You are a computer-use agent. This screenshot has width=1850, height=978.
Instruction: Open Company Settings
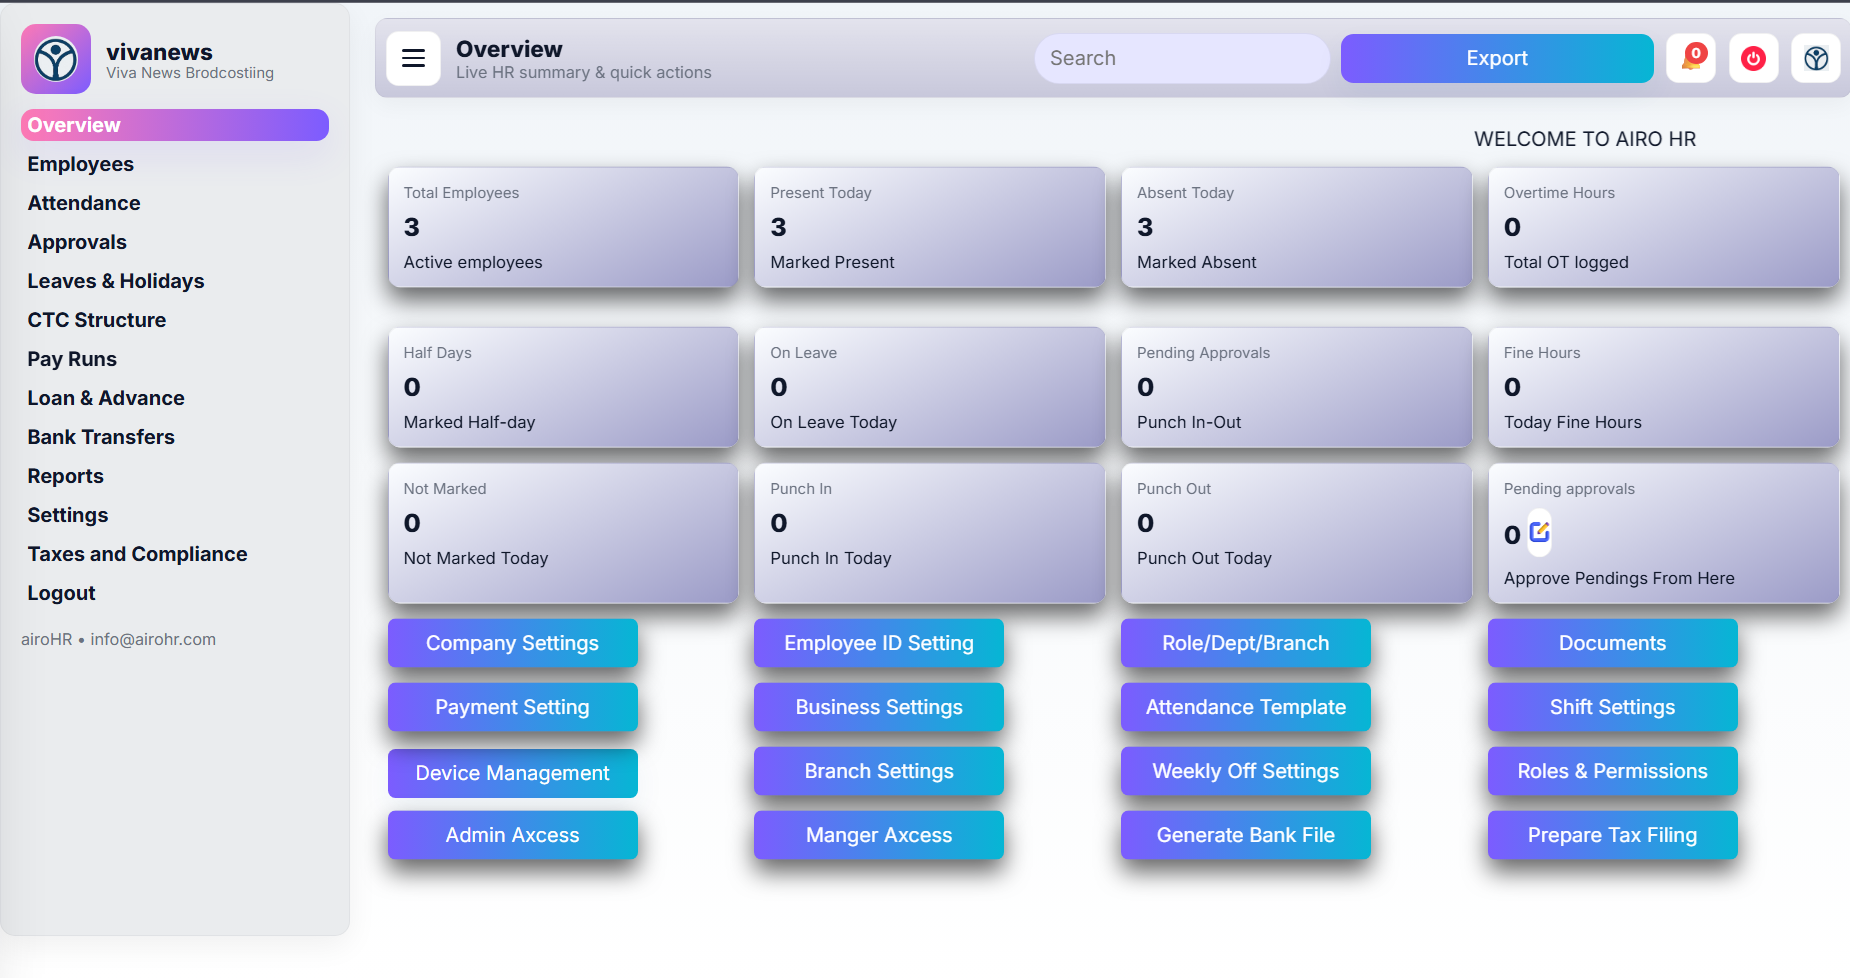pos(512,643)
